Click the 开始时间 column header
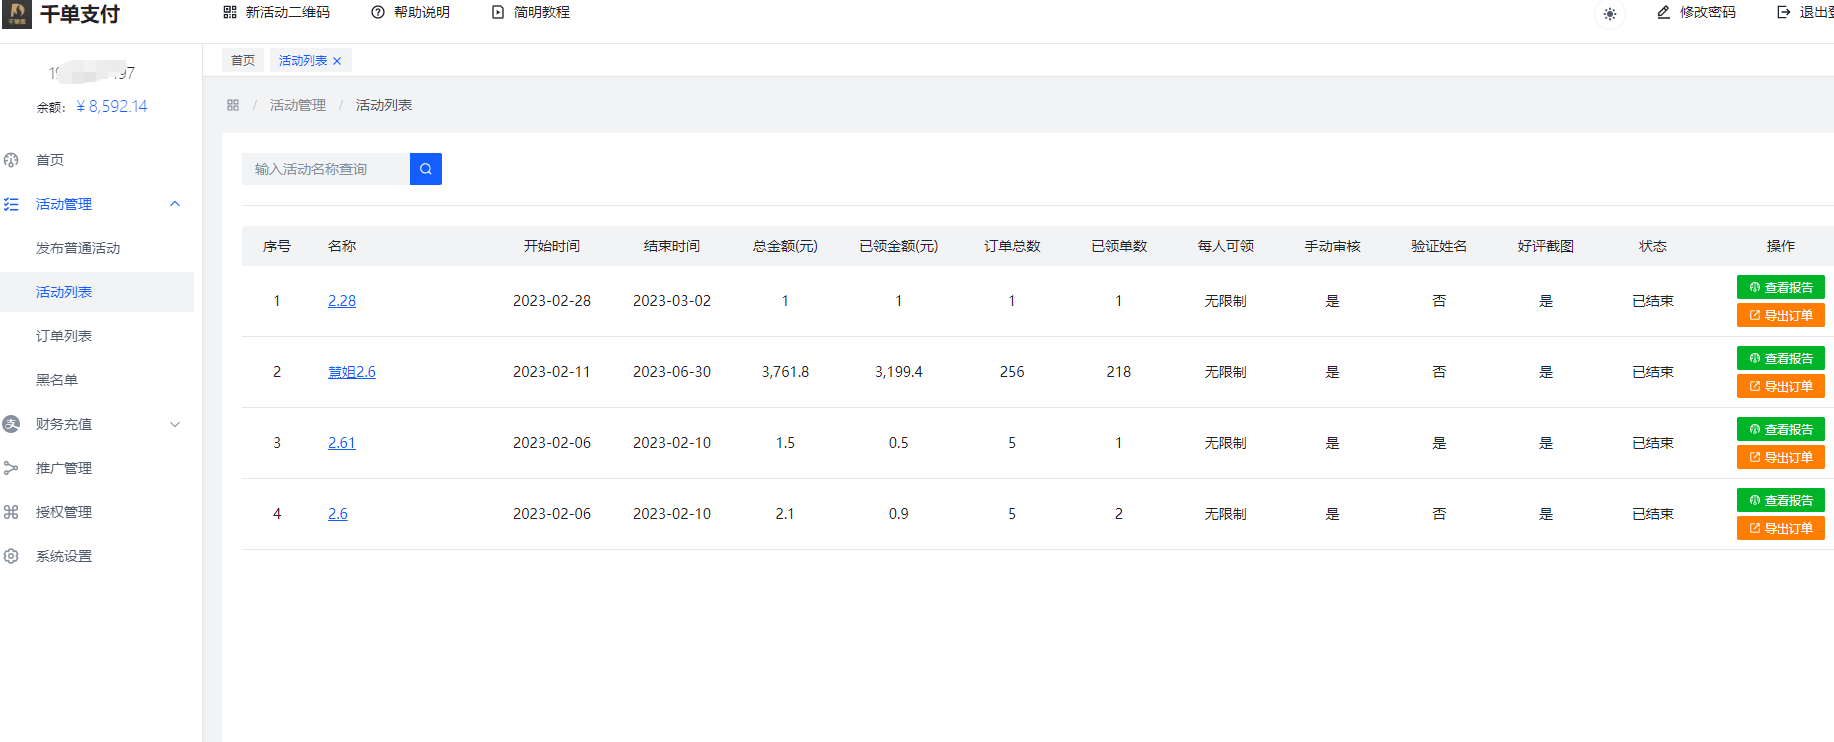Viewport: 1834px width, 742px height. coord(552,246)
